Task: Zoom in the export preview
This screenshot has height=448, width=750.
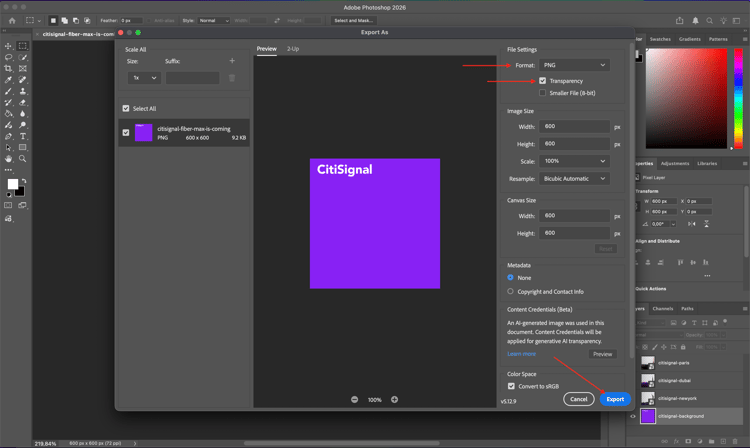Action: [x=394, y=399]
